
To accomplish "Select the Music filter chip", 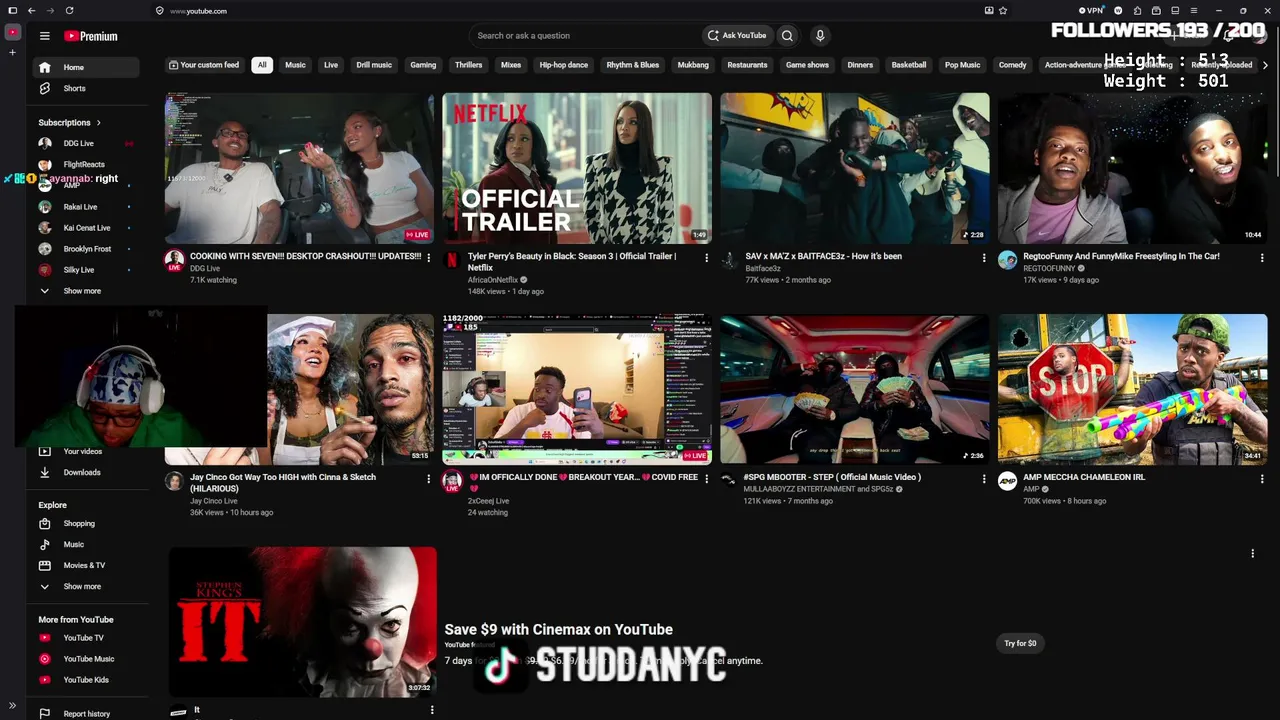I will coord(295,65).
